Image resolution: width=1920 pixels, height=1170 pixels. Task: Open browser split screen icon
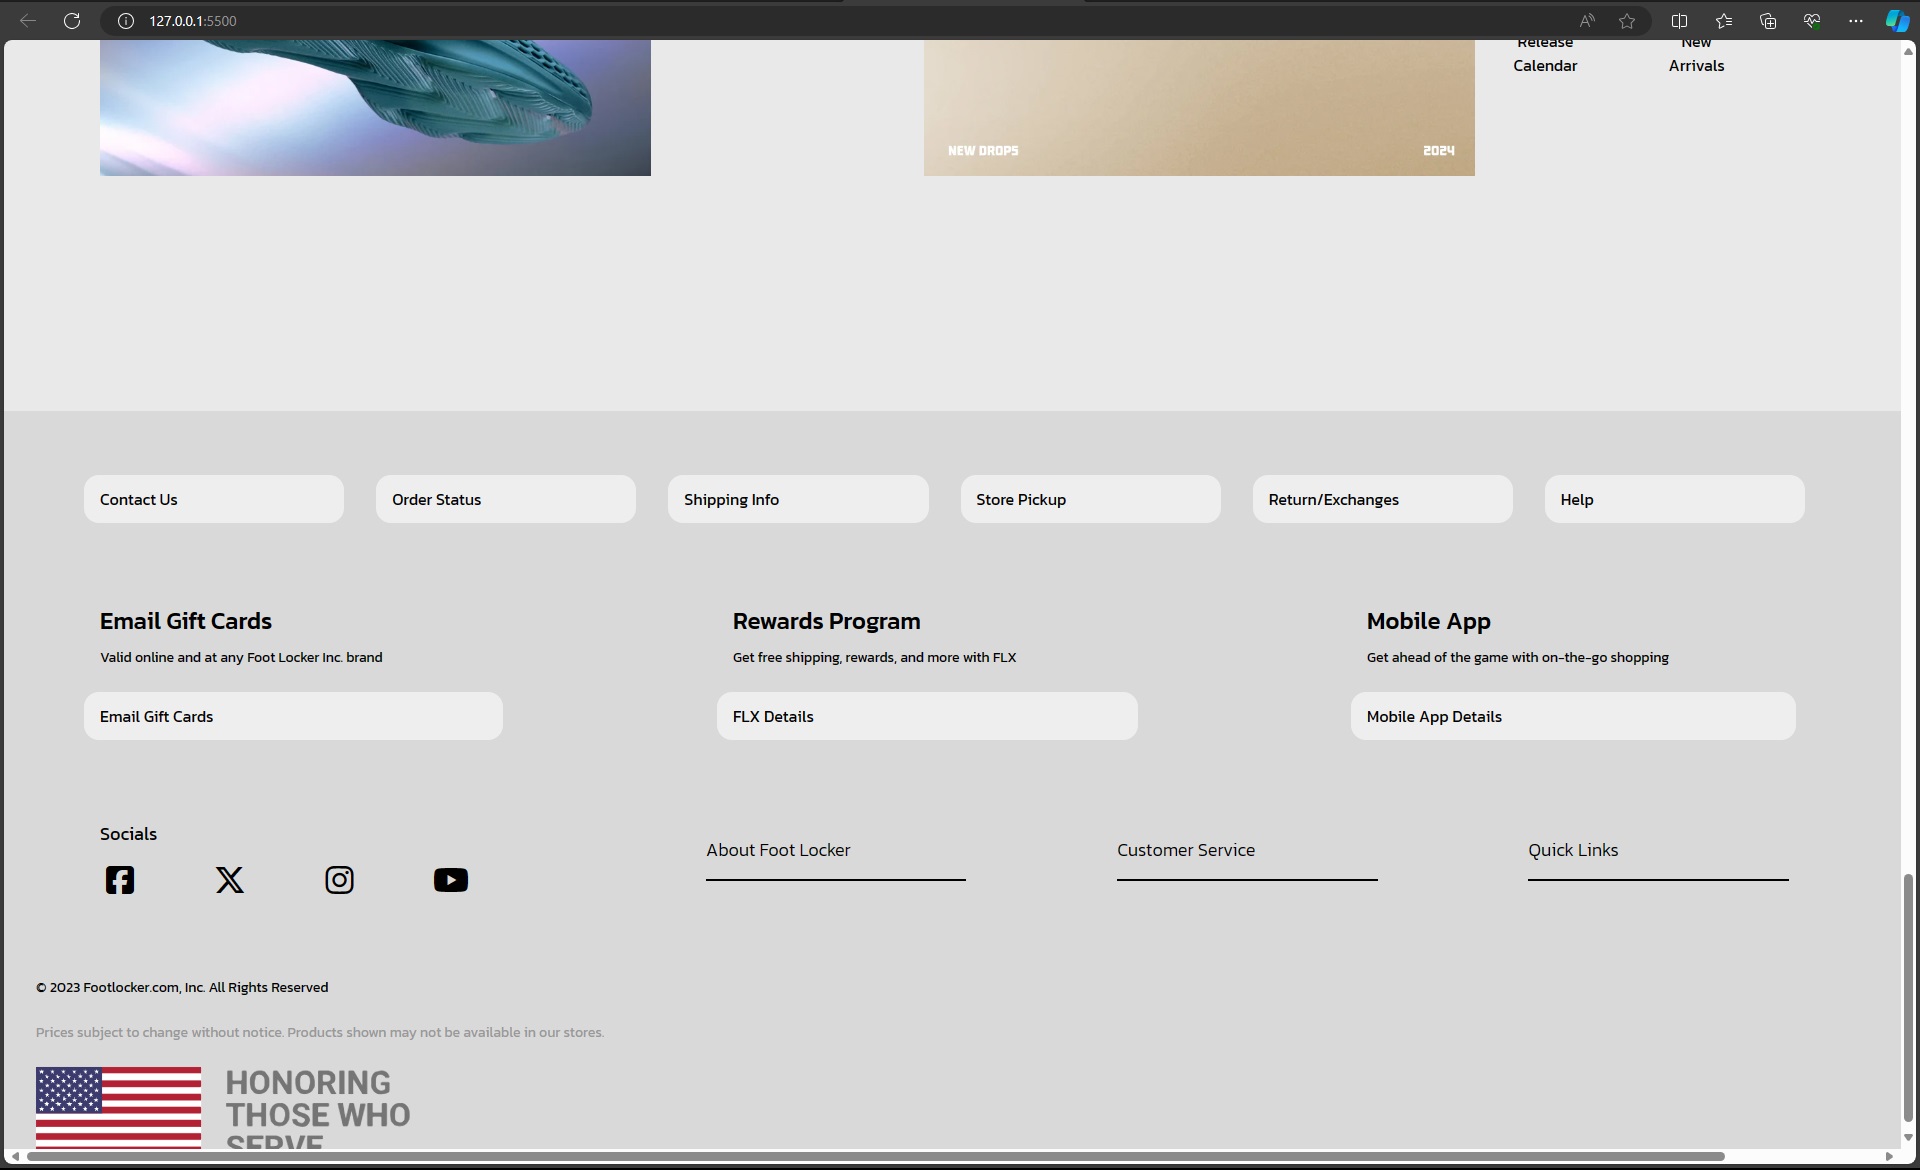[x=1679, y=21]
